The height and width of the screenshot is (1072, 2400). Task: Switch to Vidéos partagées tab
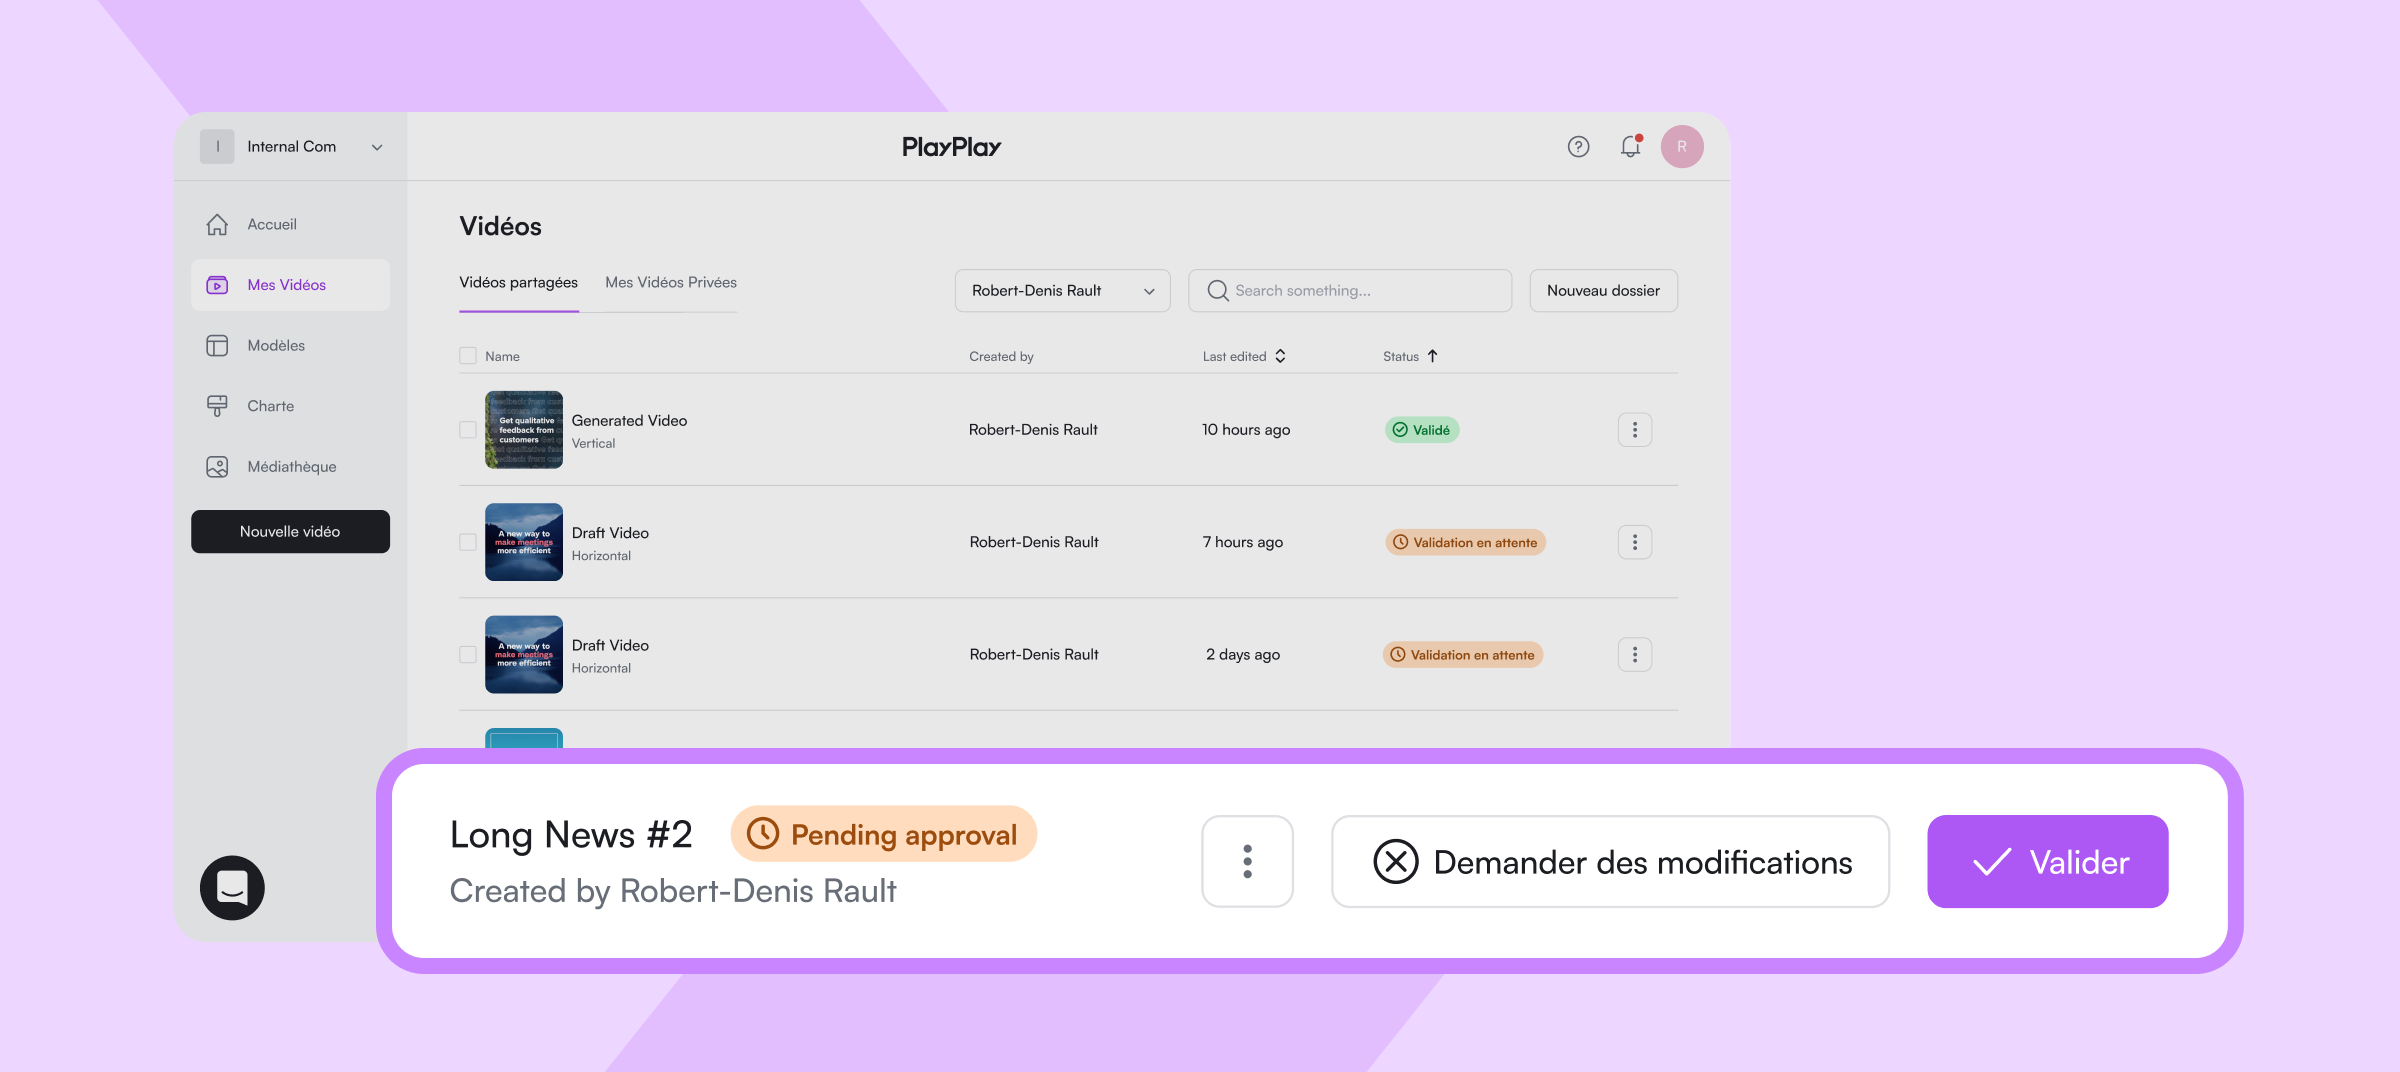[x=518, y=283]
